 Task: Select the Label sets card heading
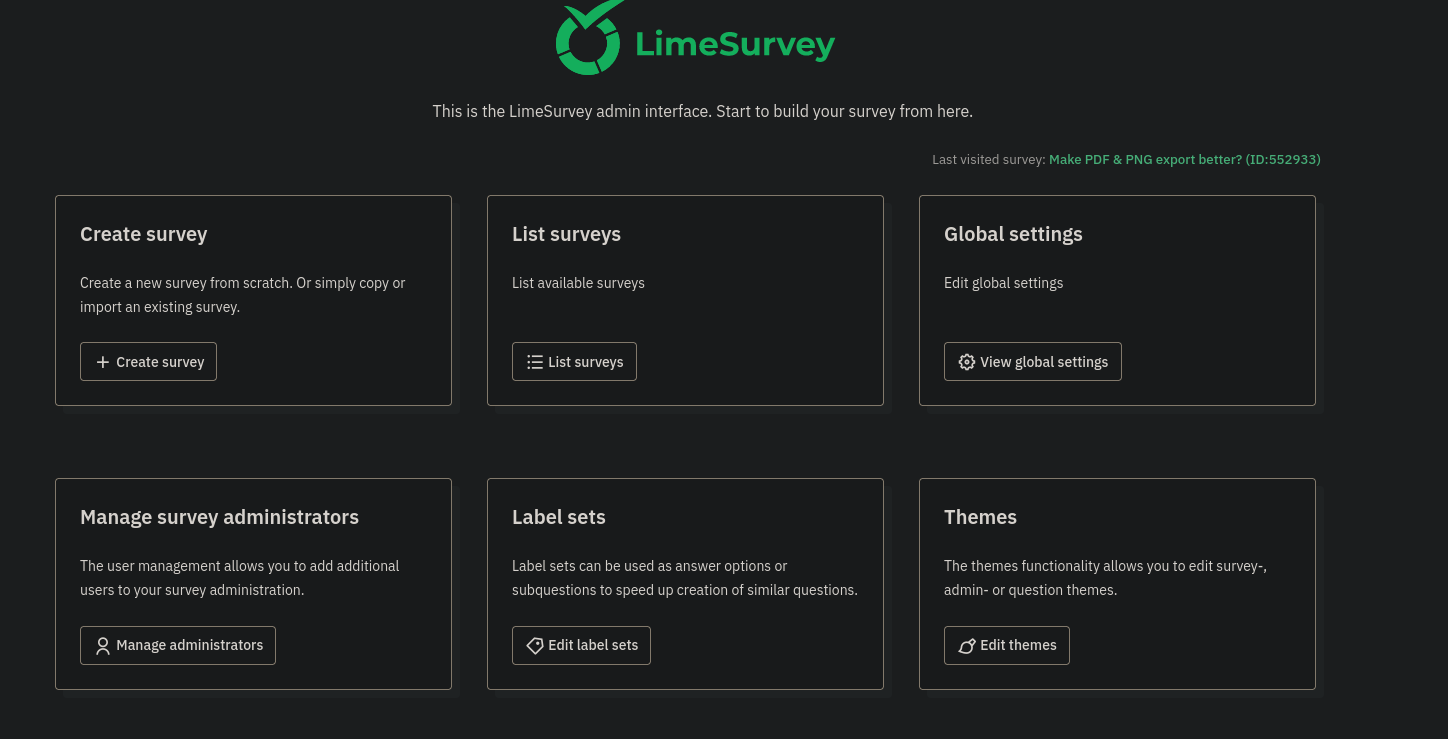pyautogui.click(x=559, y=517)
